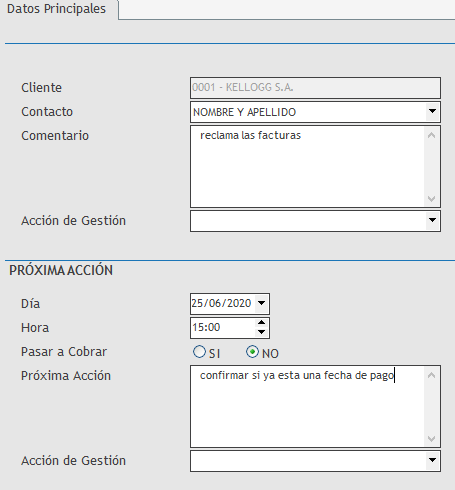Decrease Hora with the down arrow
Screen dimensions: 455x490
[262, 332]
